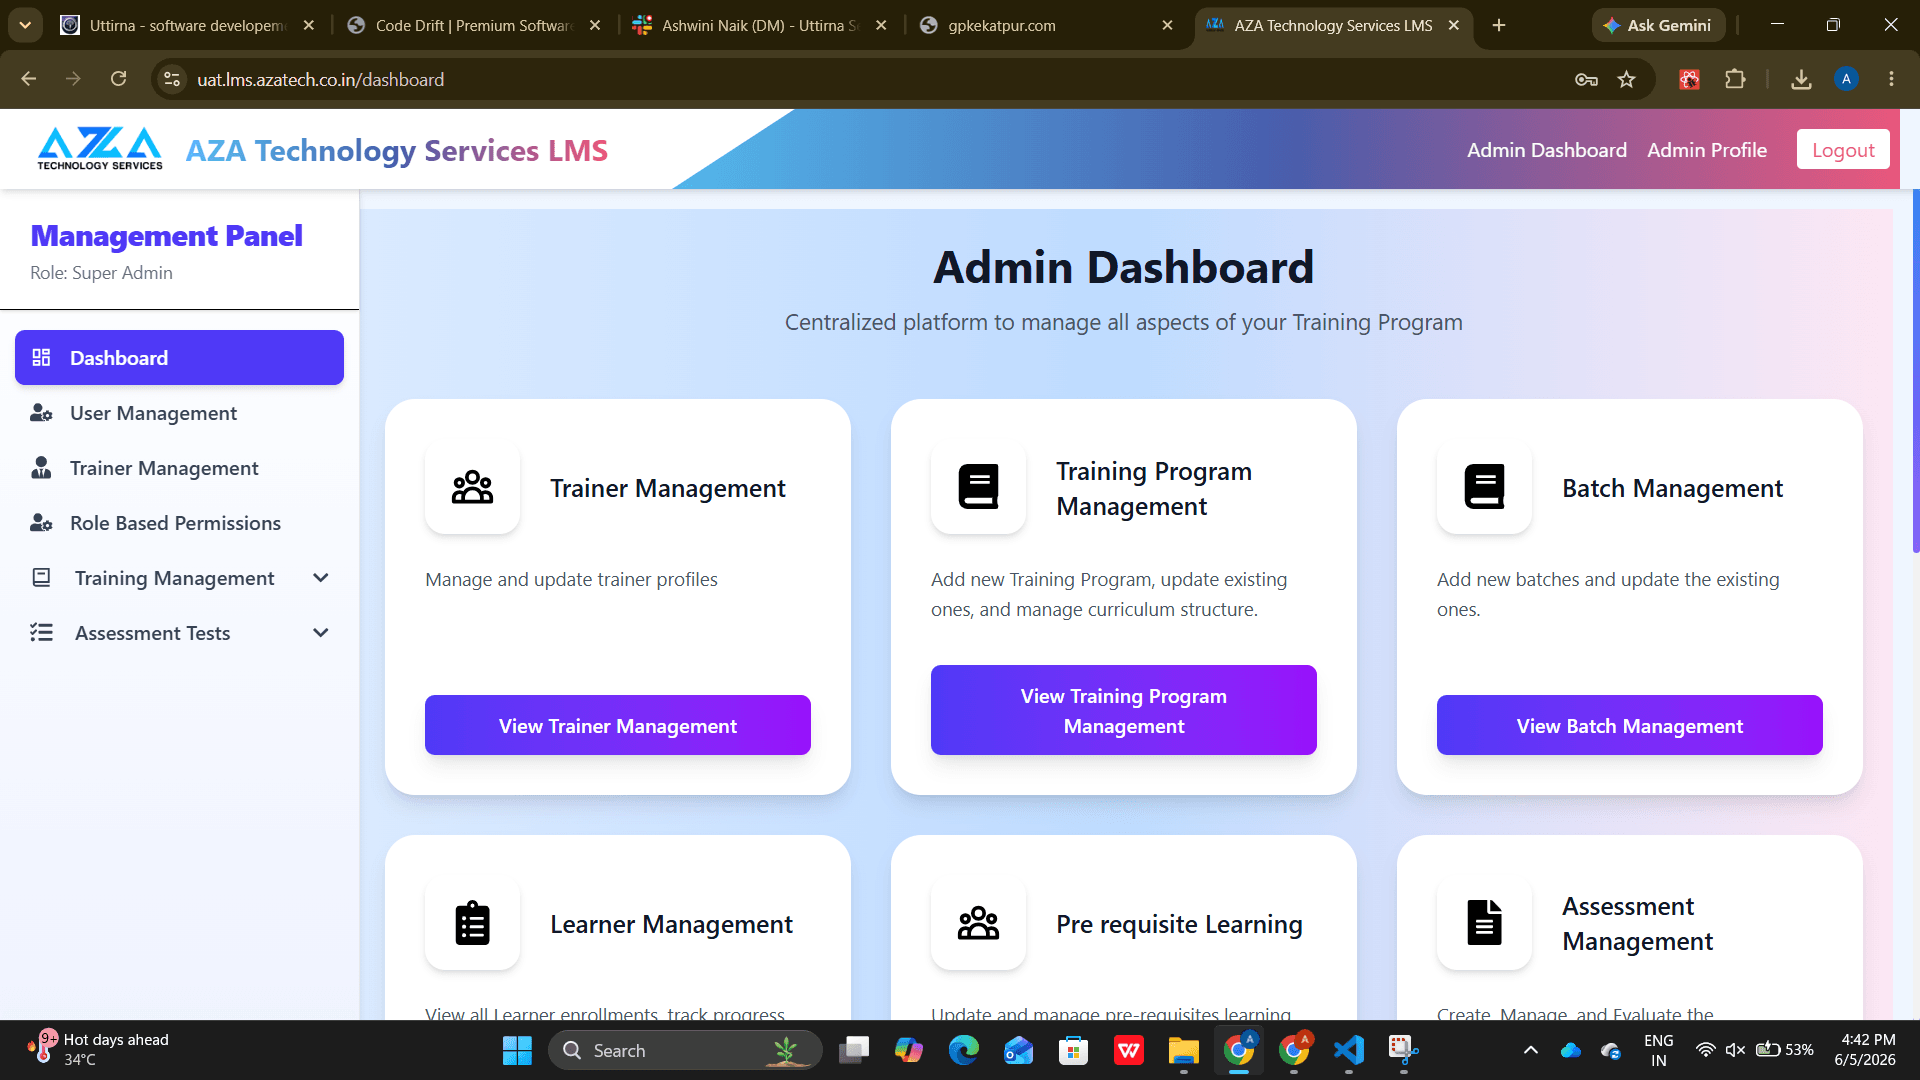This screenshot has width=1920, height=1080.
Task: Click the Trainer Management card icon
Action: pyautogui.click(x=472, y=487)
